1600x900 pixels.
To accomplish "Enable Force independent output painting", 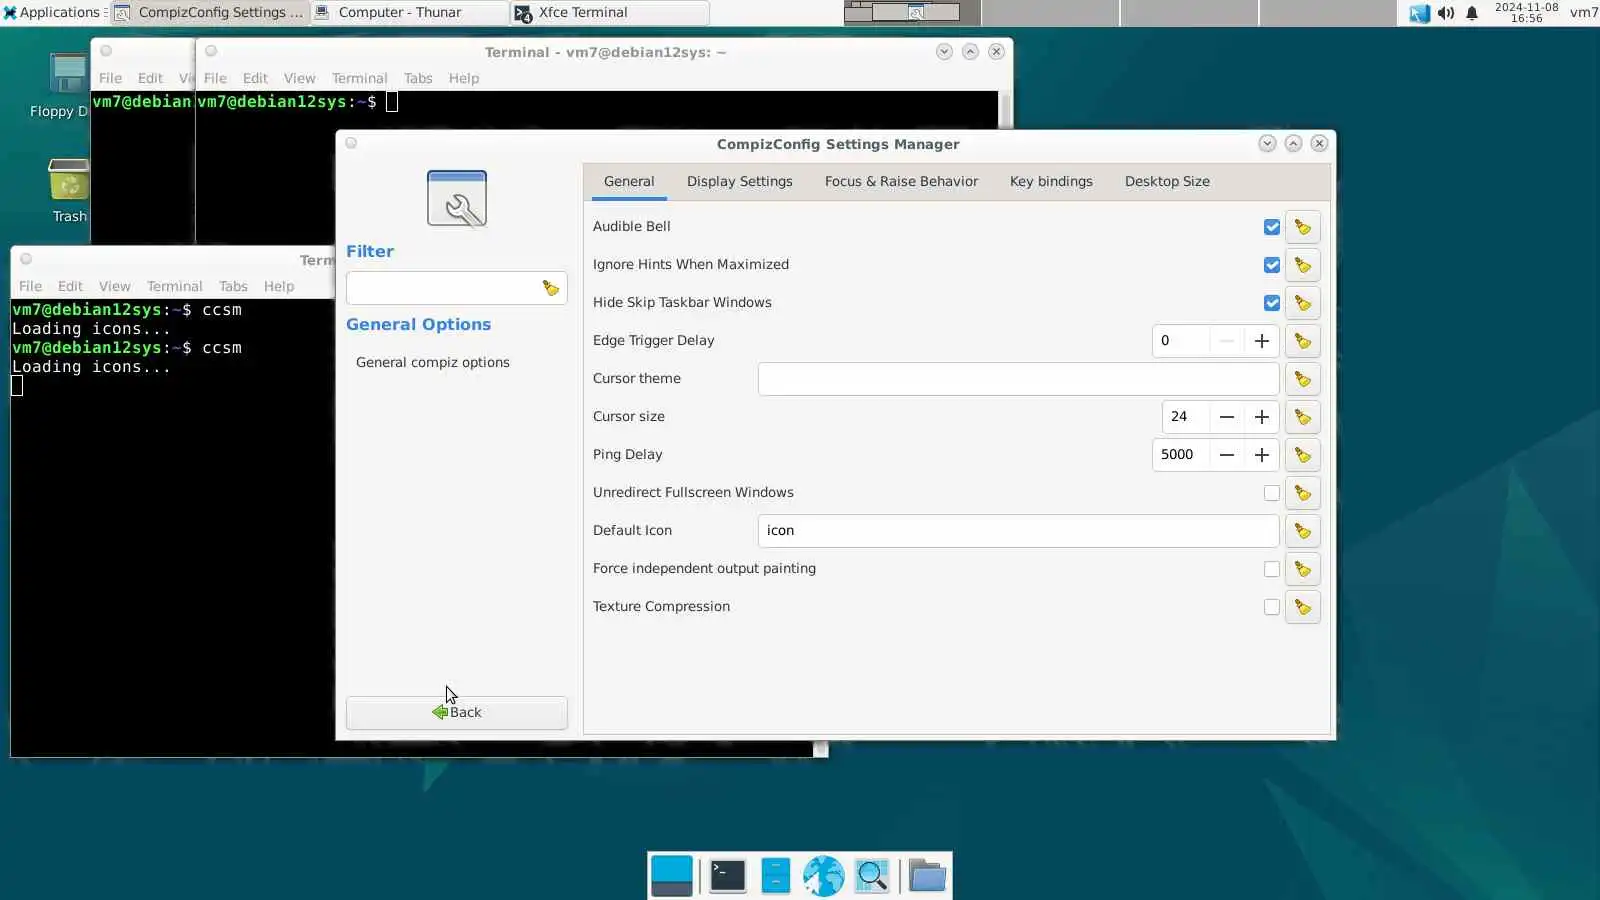I will point(1271,569).
